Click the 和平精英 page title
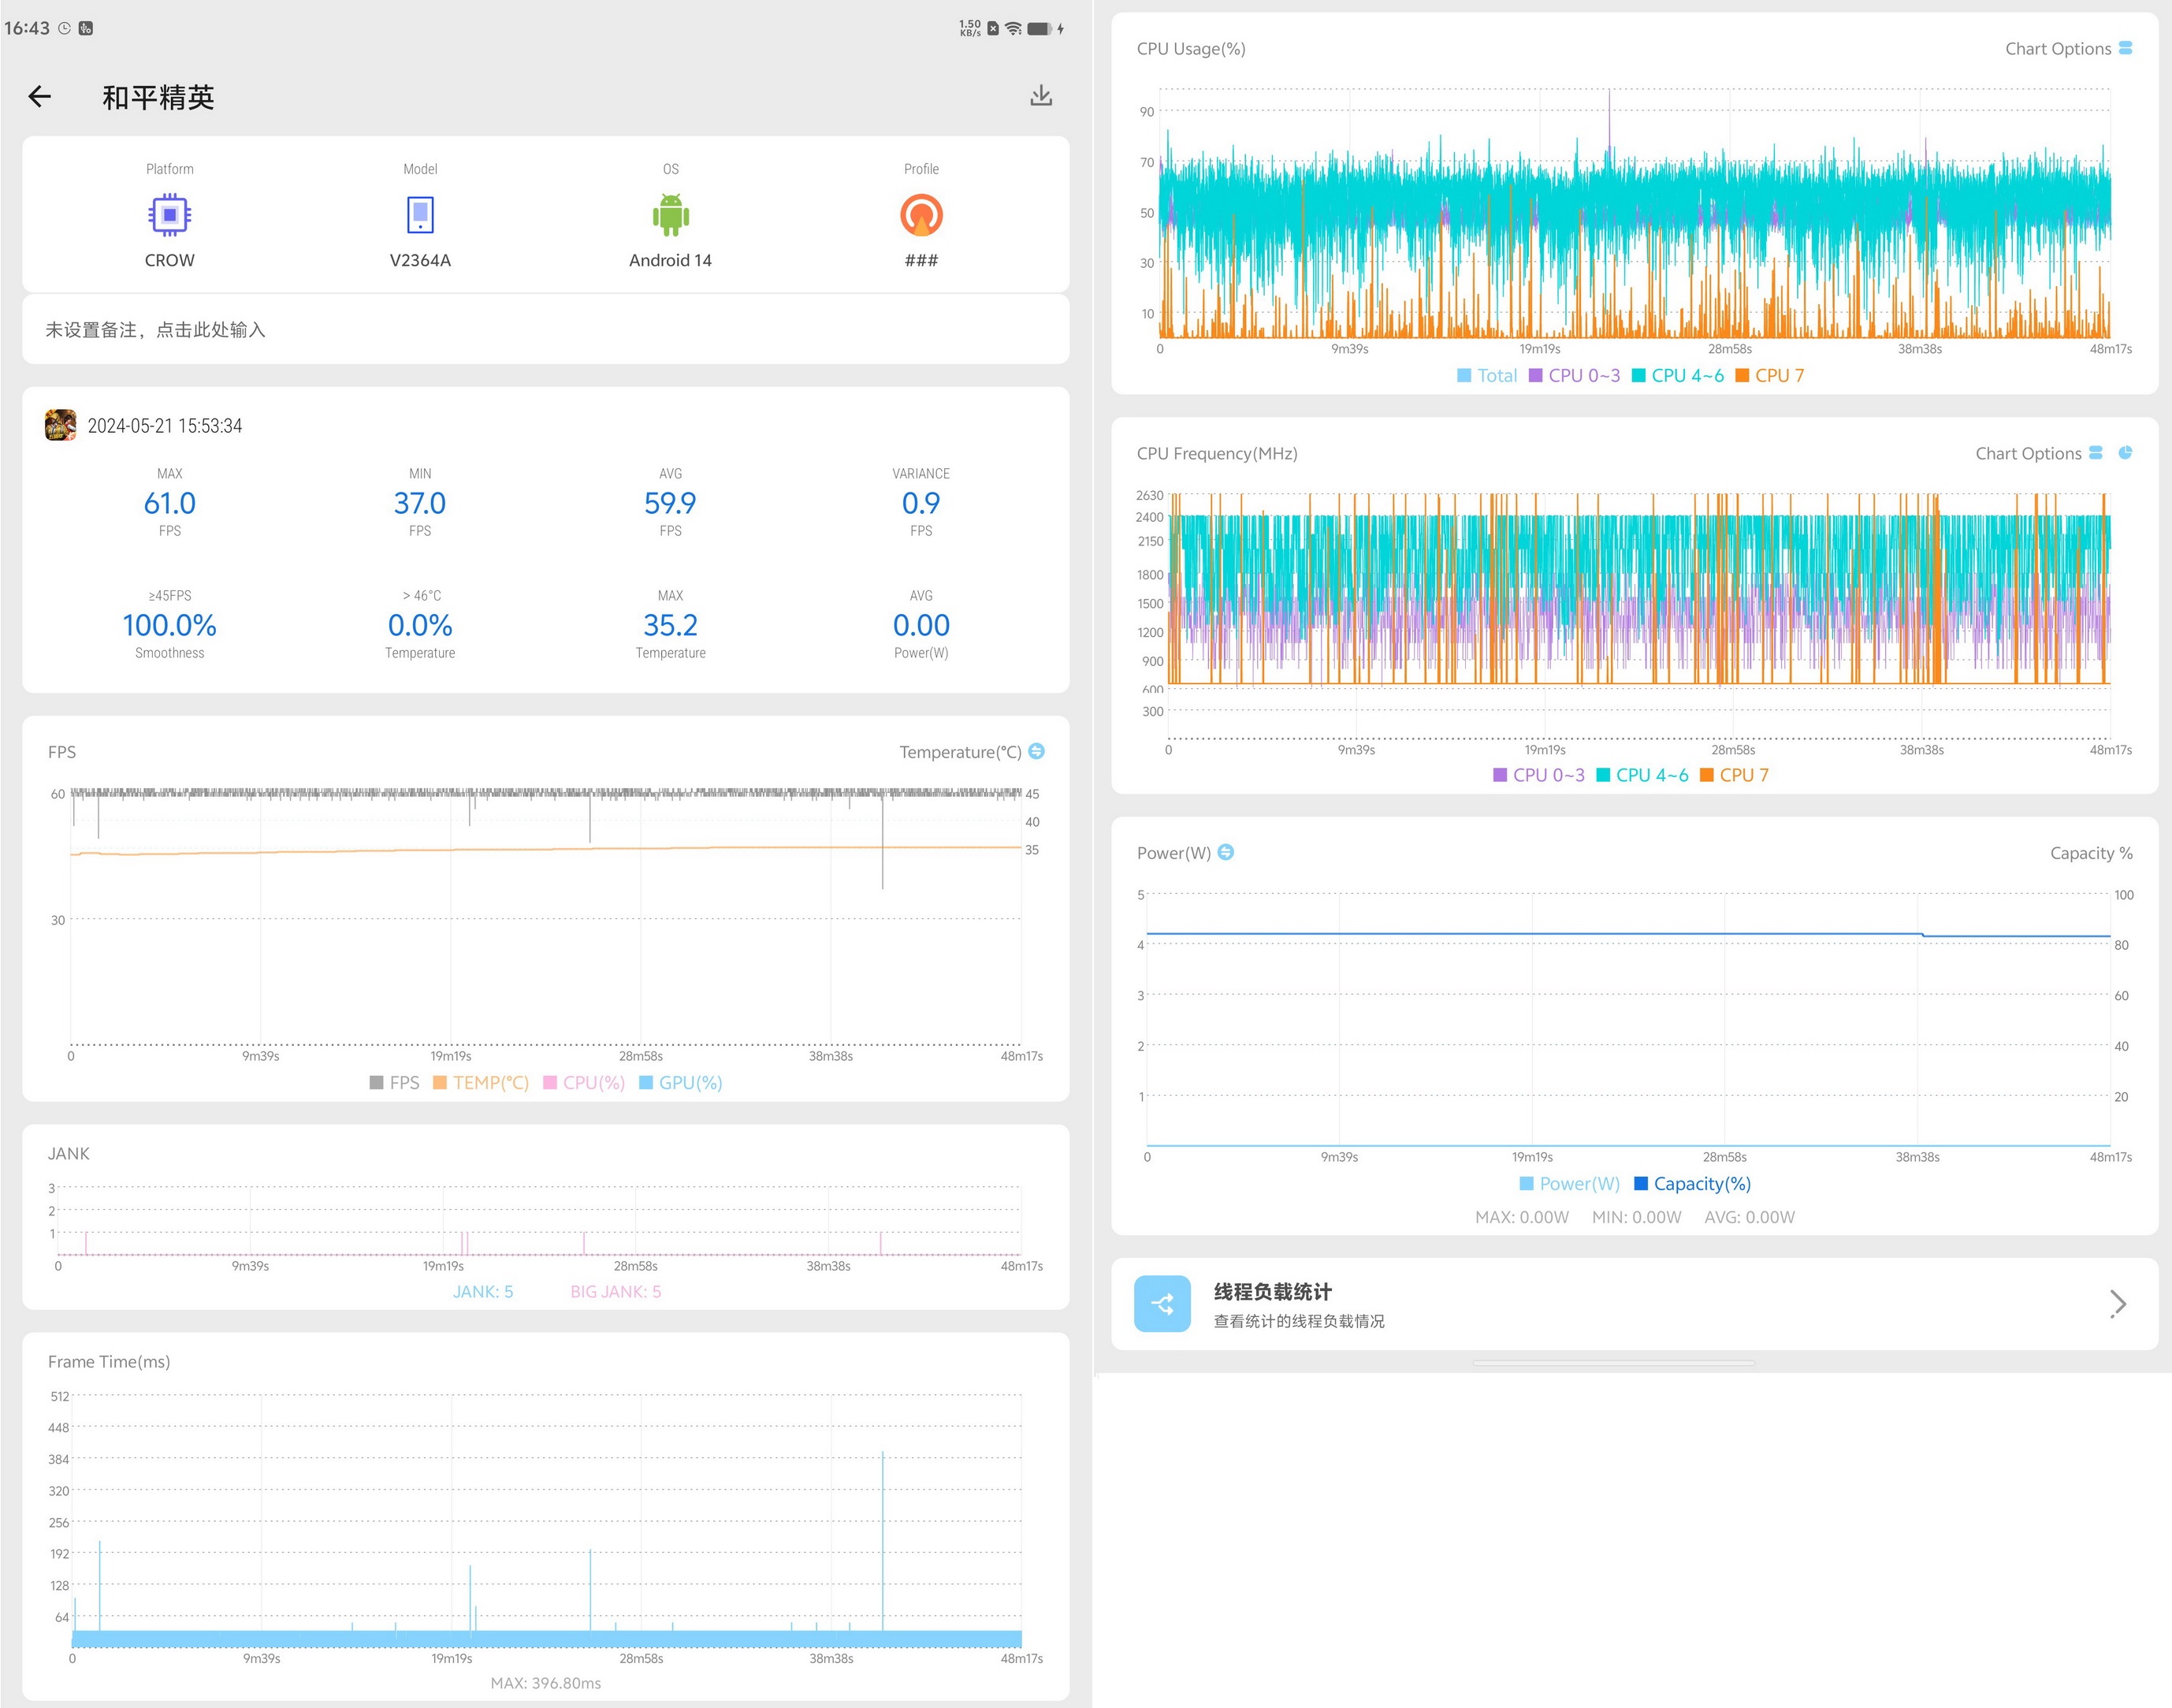Screen dimensions: 2172x1708 [x=158, y=97]
